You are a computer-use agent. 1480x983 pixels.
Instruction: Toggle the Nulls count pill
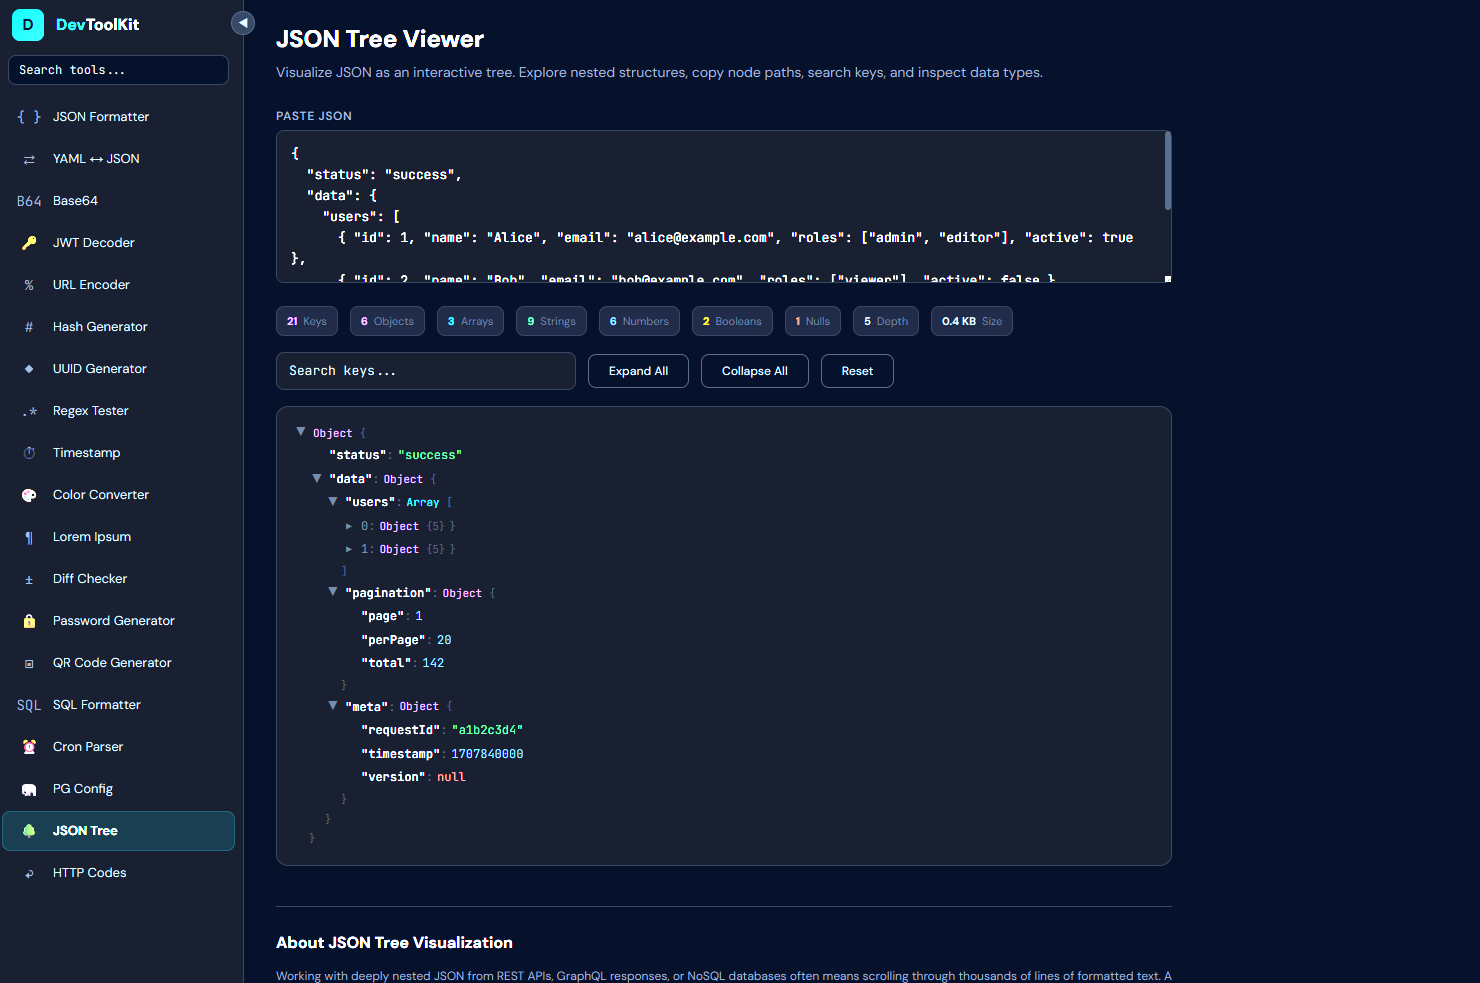click(x=812, y=320)
